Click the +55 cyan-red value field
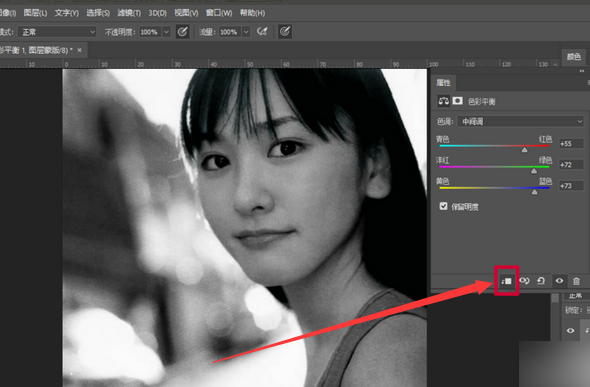This screenshot has width=590, height=387. pyautogui.click(x=571, y=144)
